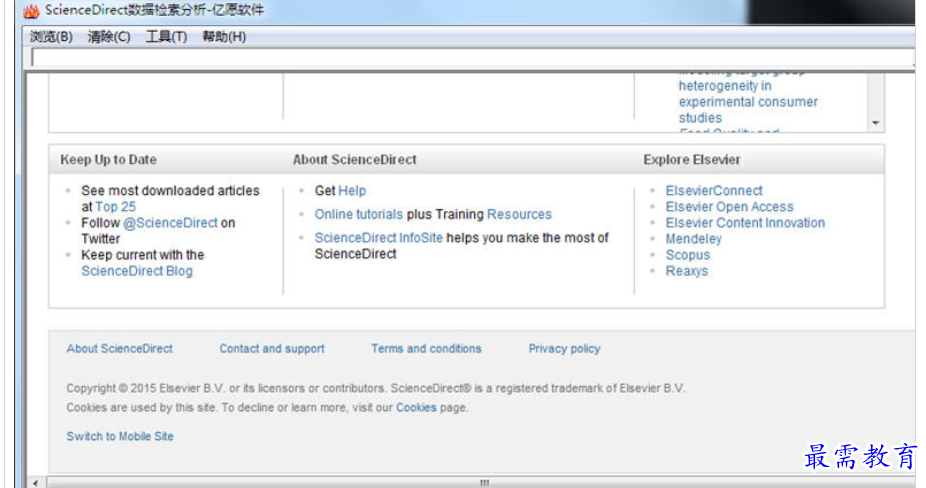This screenshot has height=488, width=926.
Task: Click the 'Explore Elsevier' heading
Action: click(x=692, y=160)
